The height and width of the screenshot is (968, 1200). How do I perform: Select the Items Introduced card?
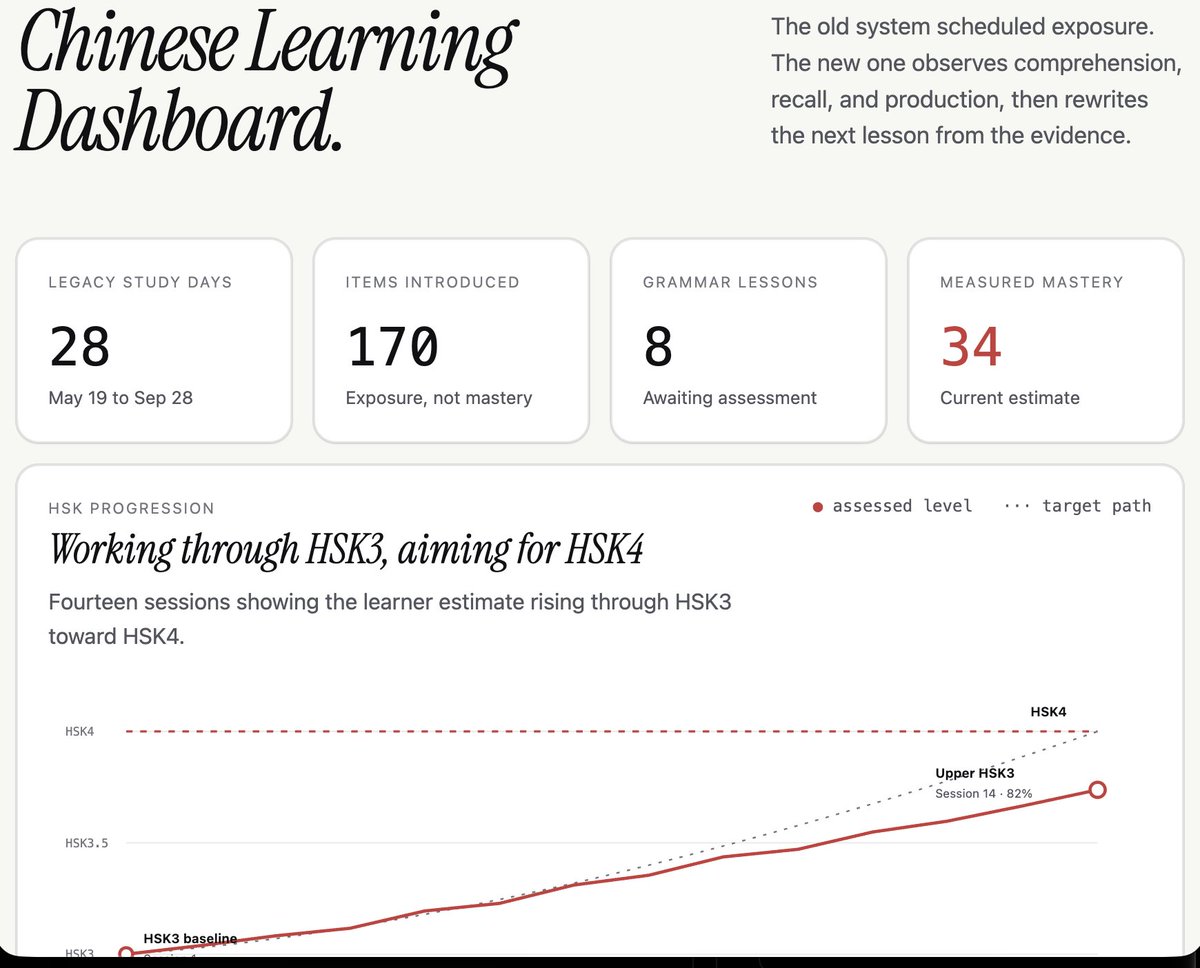pyautogui.click(x=451, y=340)
